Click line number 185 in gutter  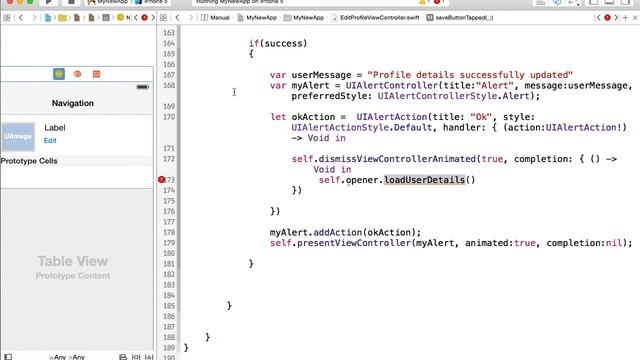click(x=169, y=306)
